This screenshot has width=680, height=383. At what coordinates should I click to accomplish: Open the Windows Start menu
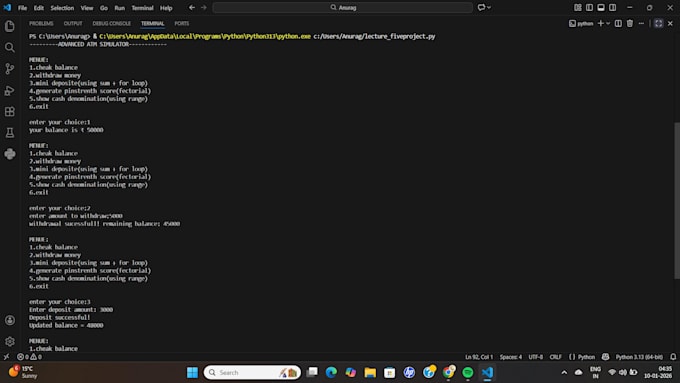[x=192, y=372]
